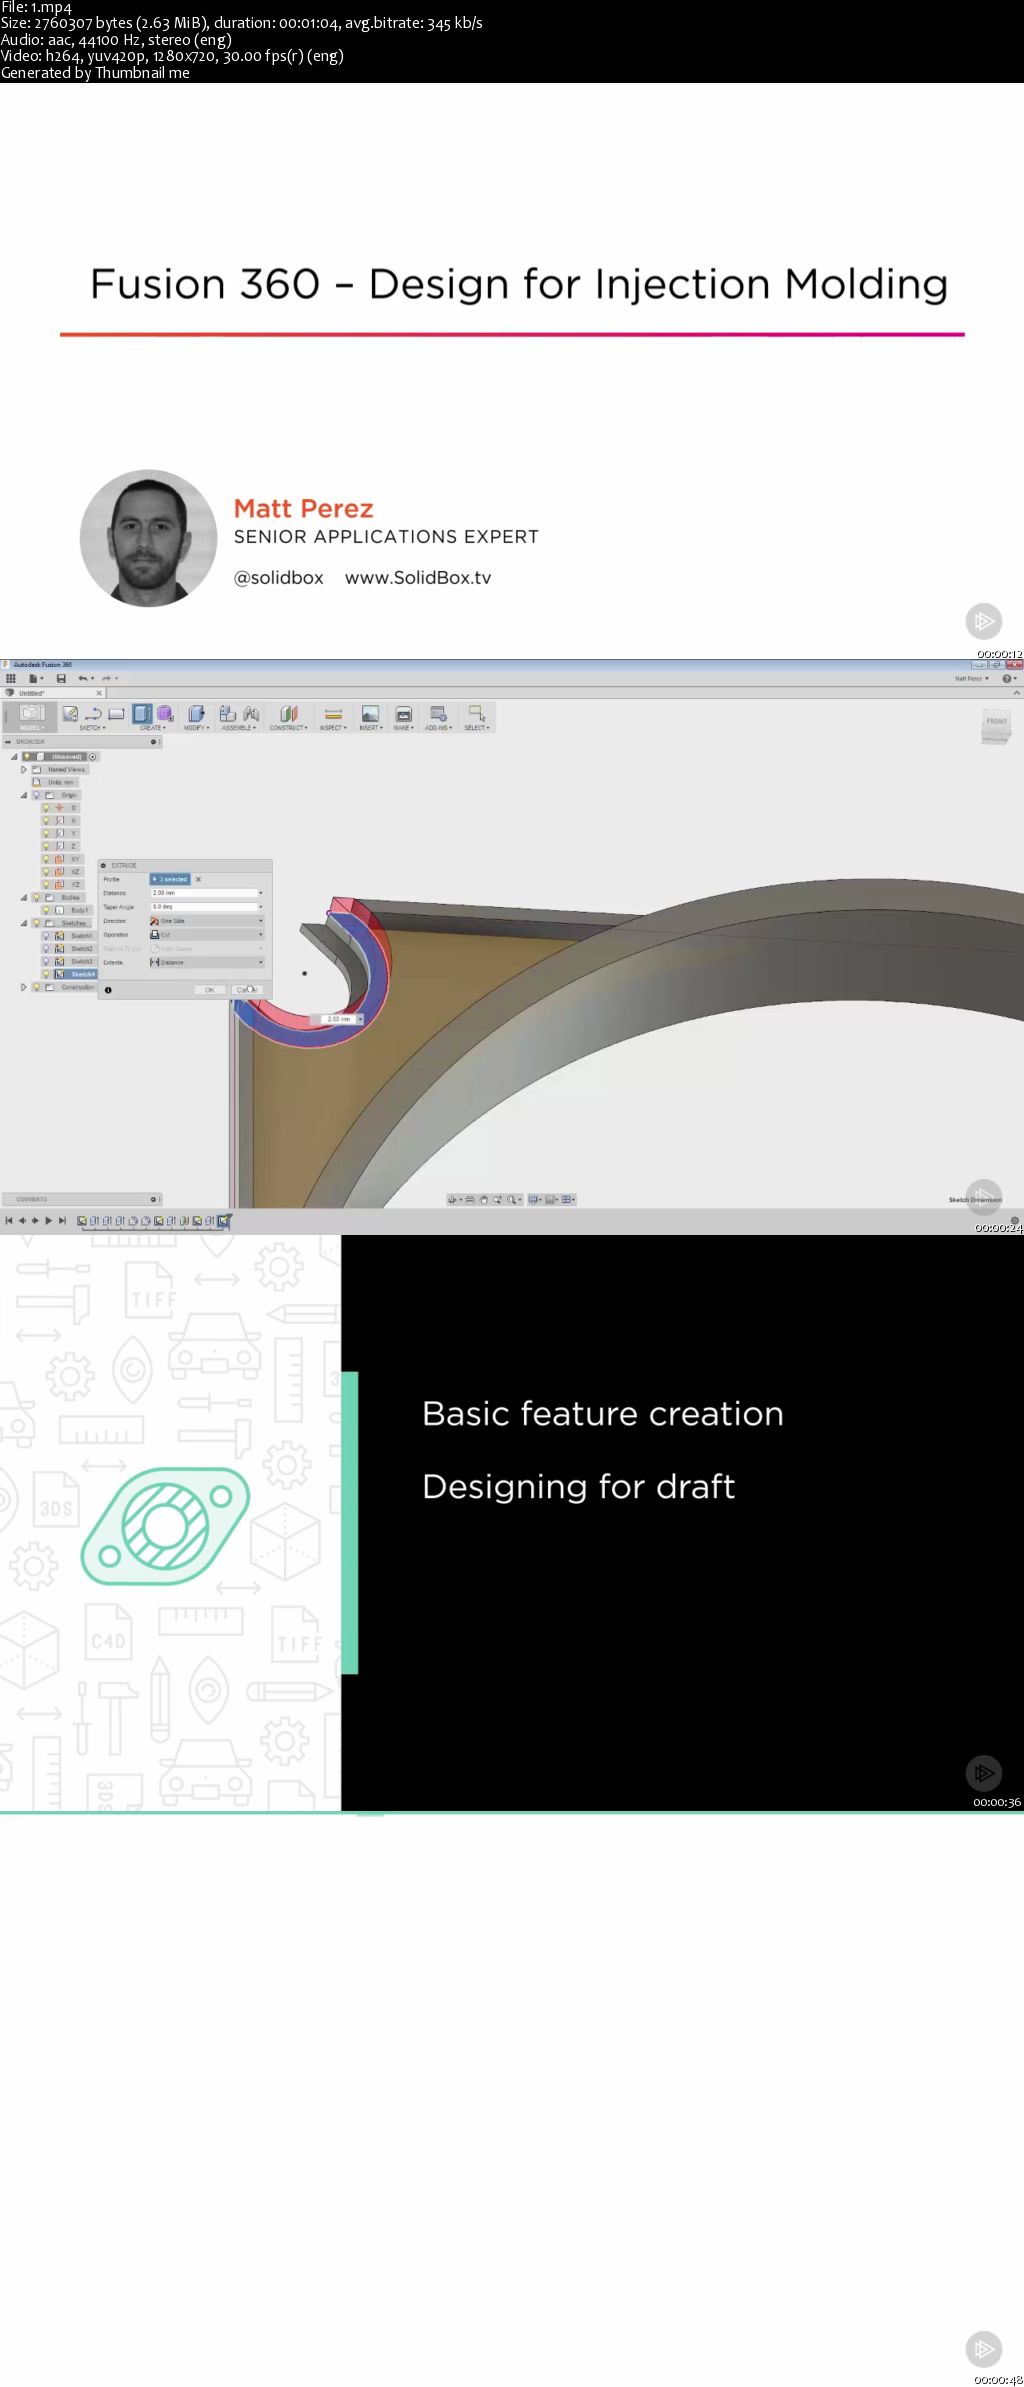Select the Rectangle sketch tool icon
Viewport: 1024px width, 2387px height.
116,713
